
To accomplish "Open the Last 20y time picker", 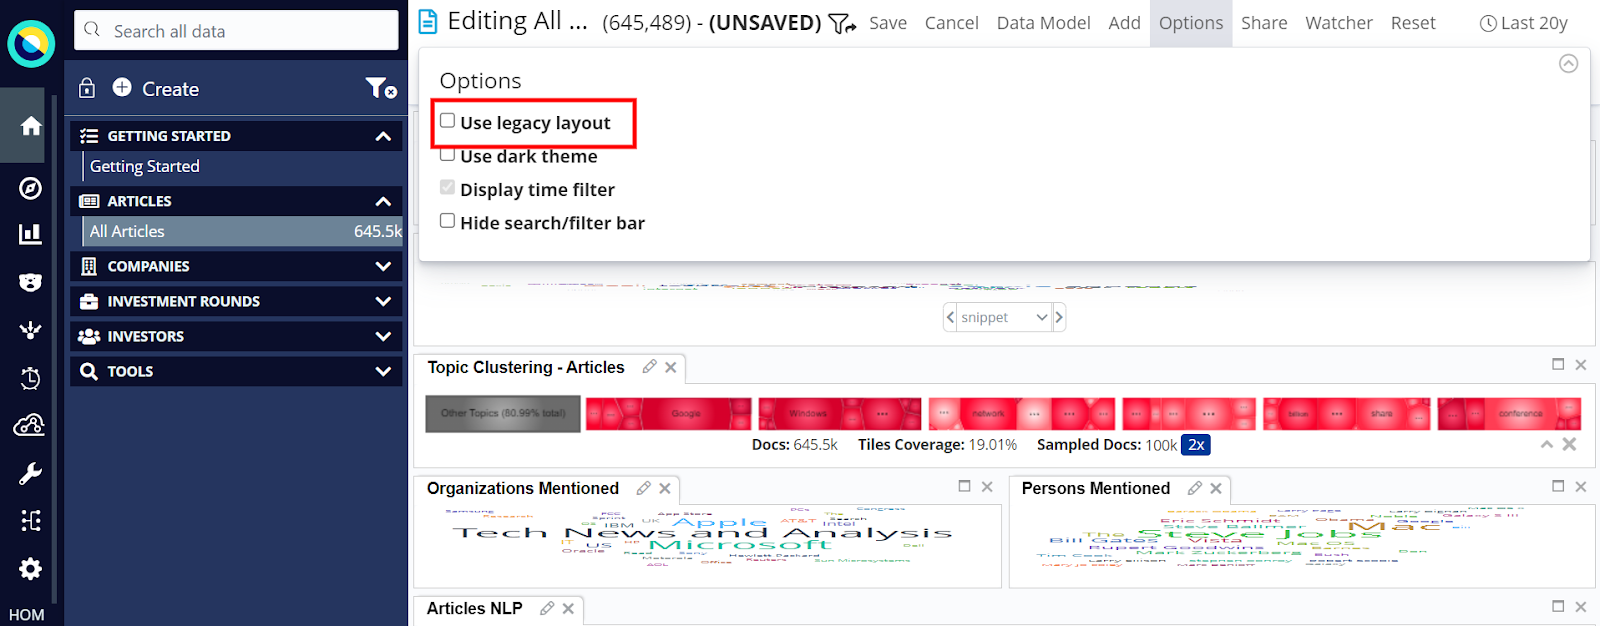I will (1524, 23).
